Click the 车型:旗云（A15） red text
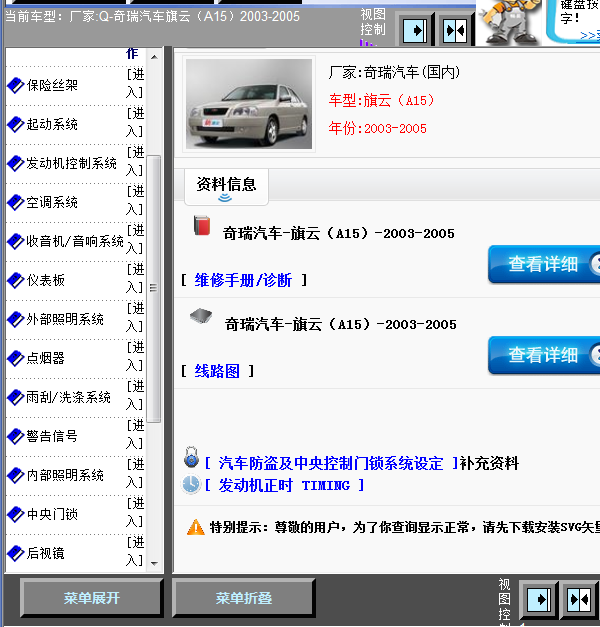 [x=381, y=100]
